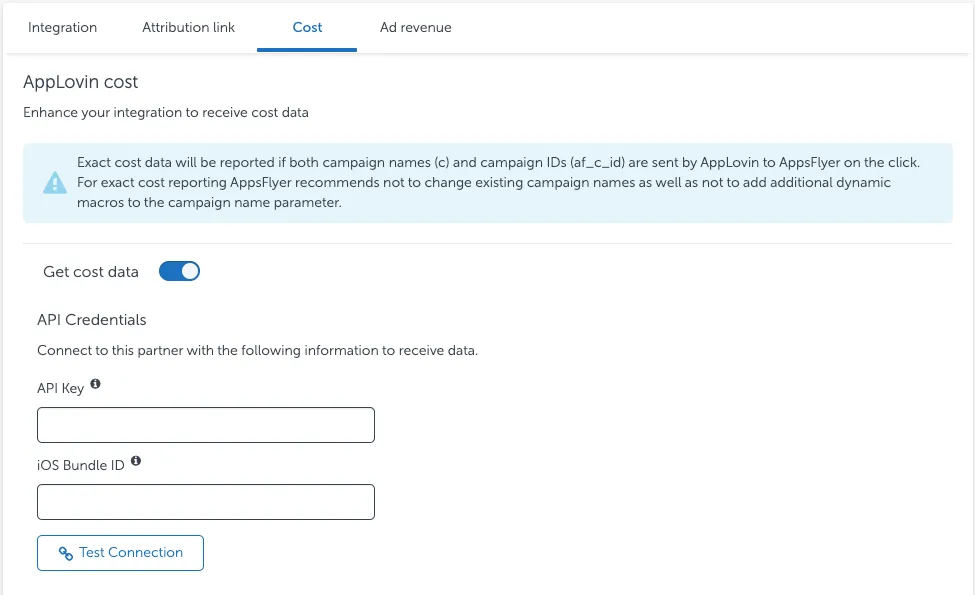975x595 pixels.
Task: Click the 'iOS Bundle ID' field label
Action: (81, 465)
